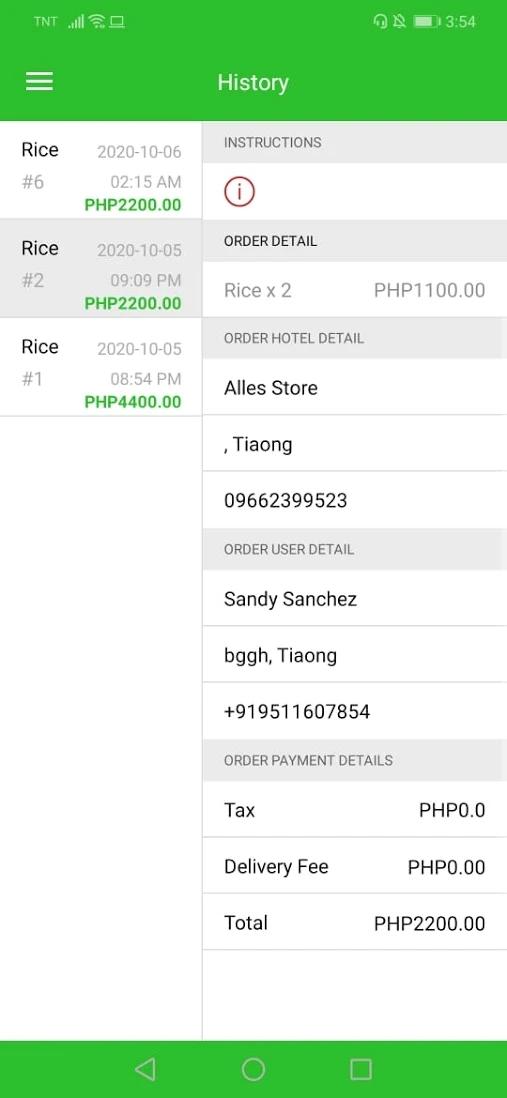Tap the Alles Store name row
This screenshot has width=507, height=1098.
pyautogui.click(x=354, y=387)
